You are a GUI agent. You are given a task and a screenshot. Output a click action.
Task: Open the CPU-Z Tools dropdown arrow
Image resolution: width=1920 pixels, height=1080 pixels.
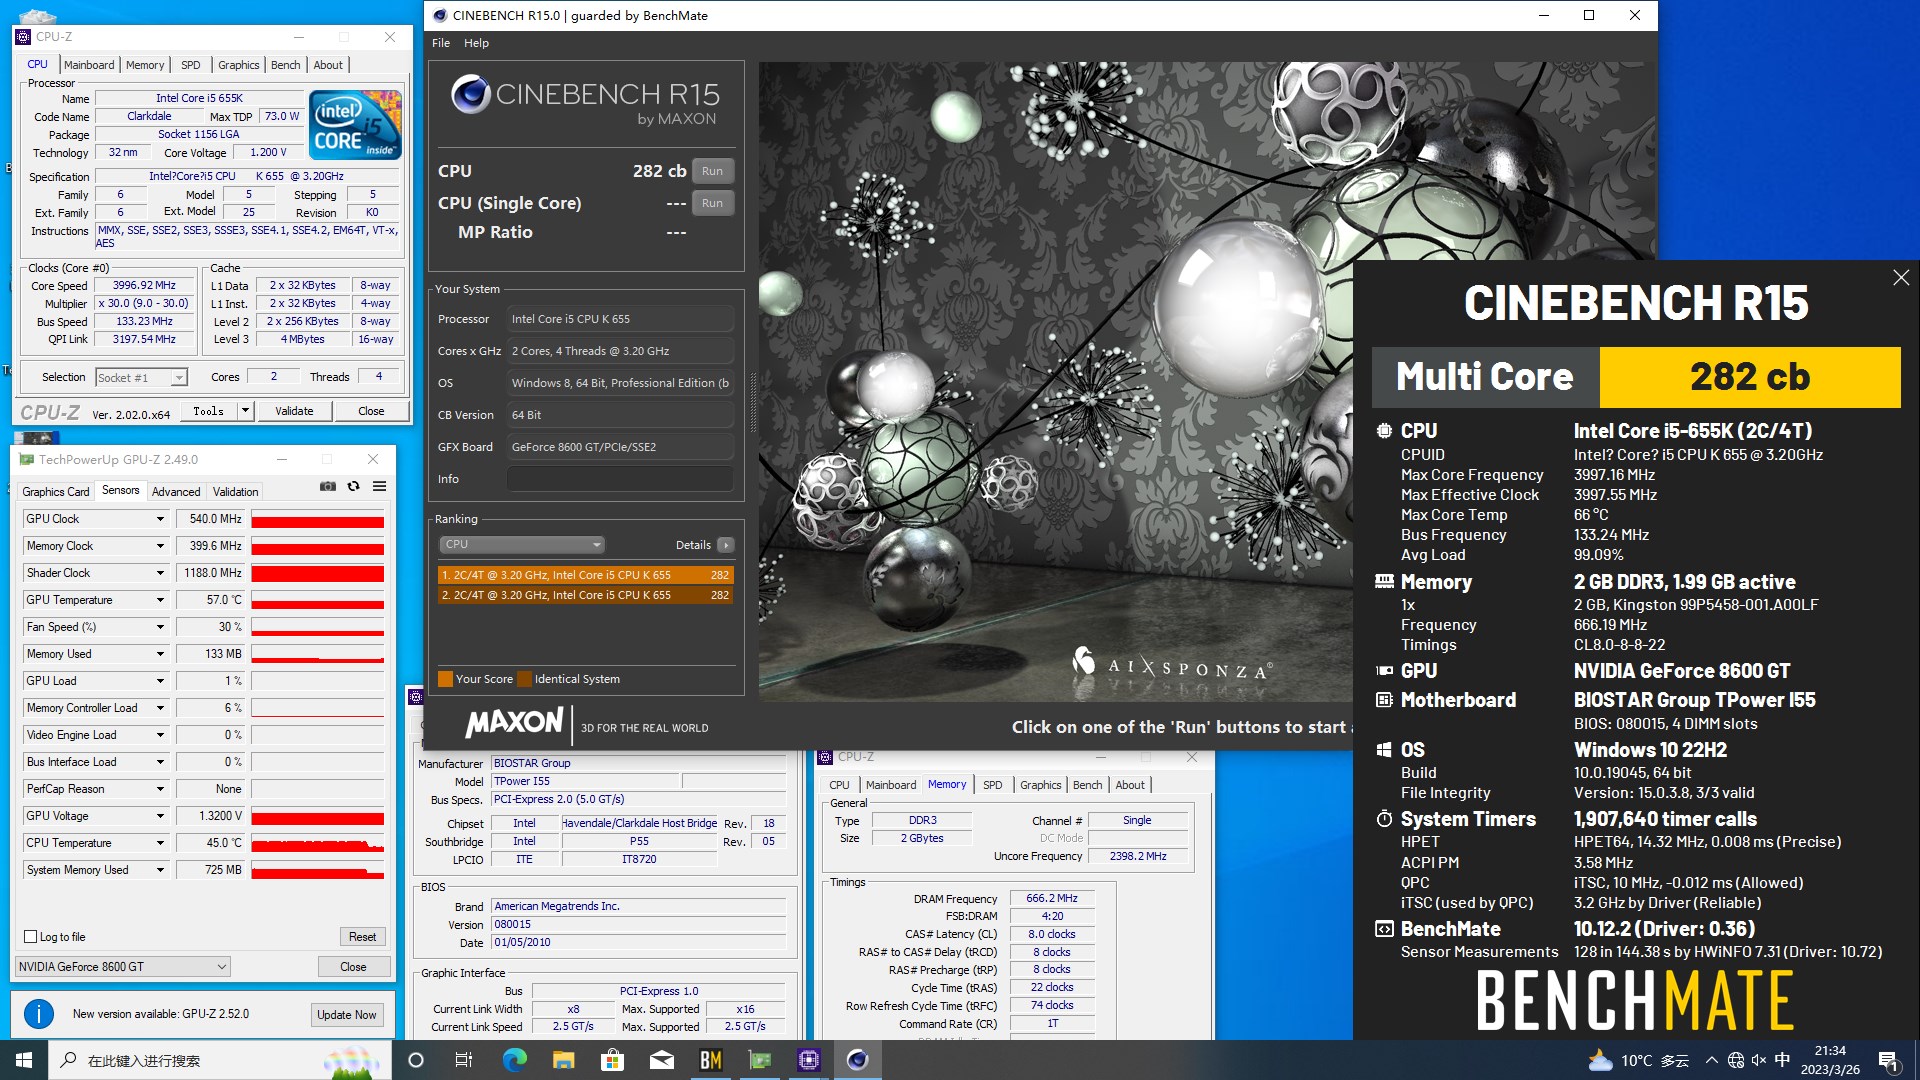245,411
